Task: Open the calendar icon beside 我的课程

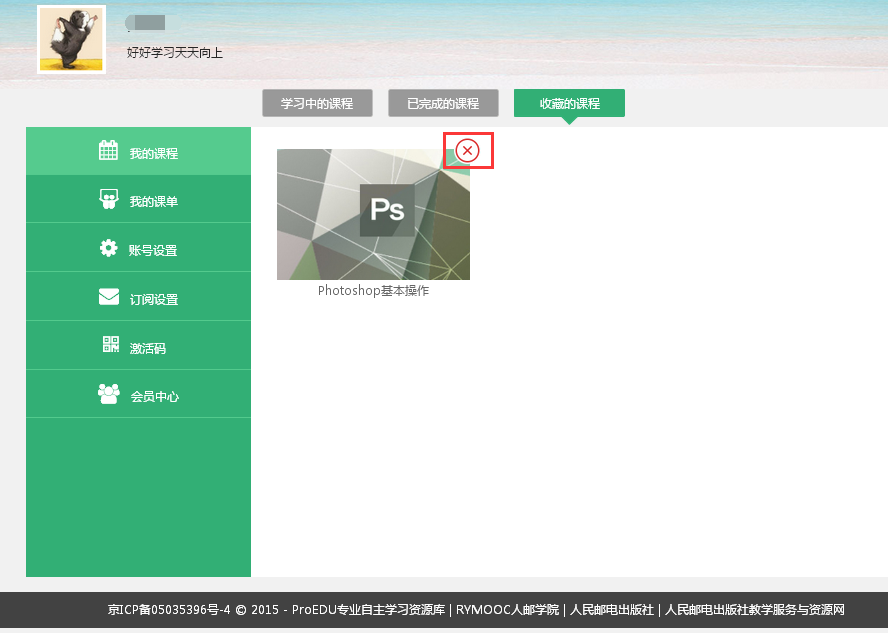Action: [109, 149]
